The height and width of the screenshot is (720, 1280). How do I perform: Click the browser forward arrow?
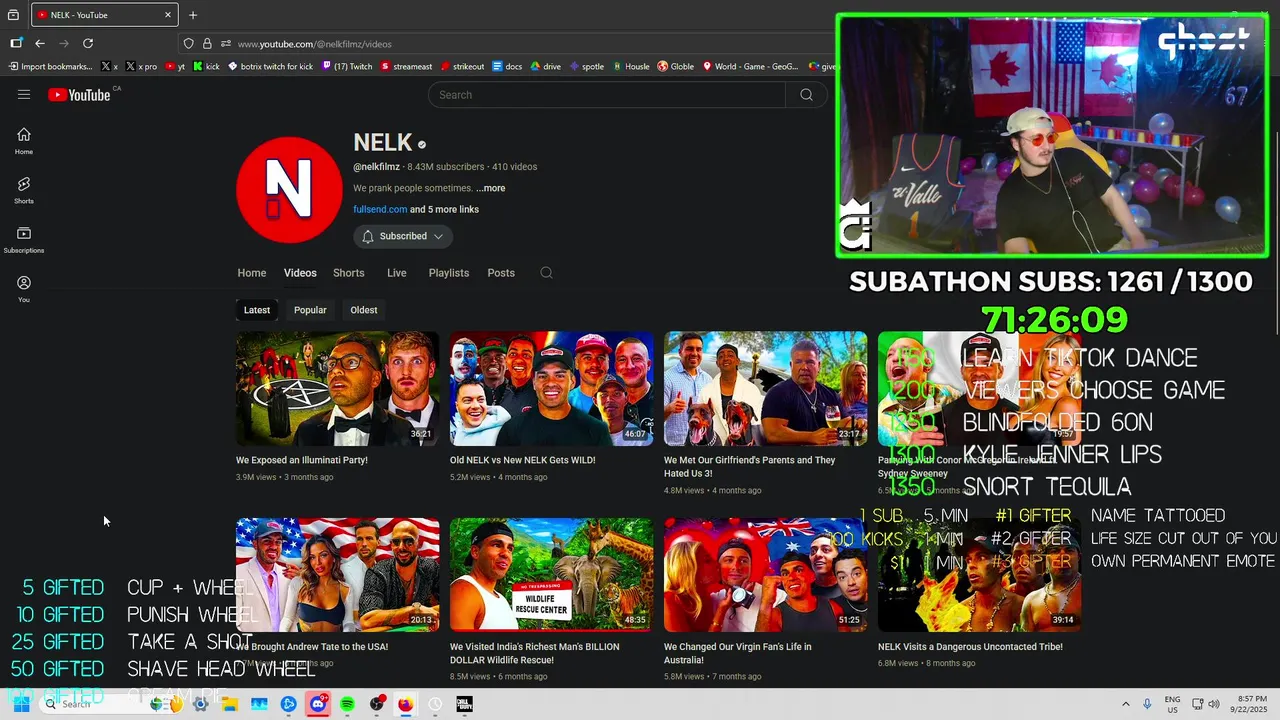(x=64, y=43)
